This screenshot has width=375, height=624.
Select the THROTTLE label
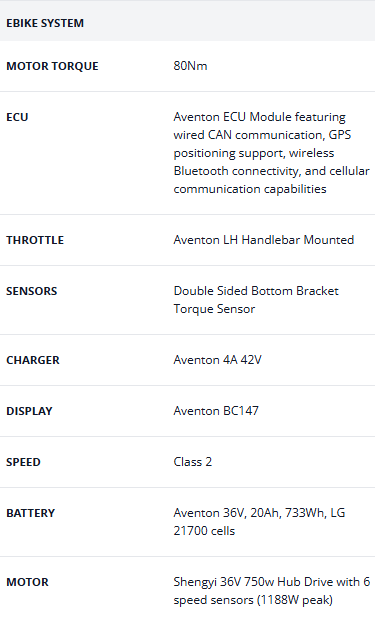pos(35,240)
